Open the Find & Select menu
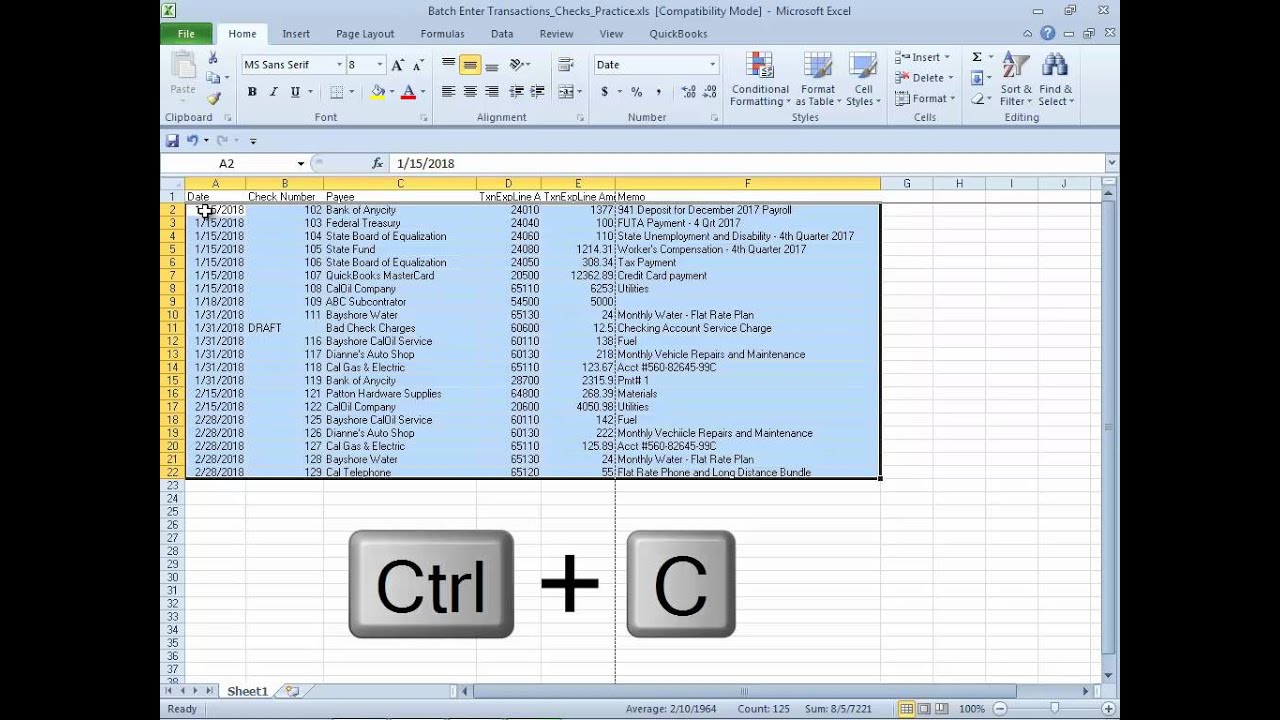 [1055, 80]
